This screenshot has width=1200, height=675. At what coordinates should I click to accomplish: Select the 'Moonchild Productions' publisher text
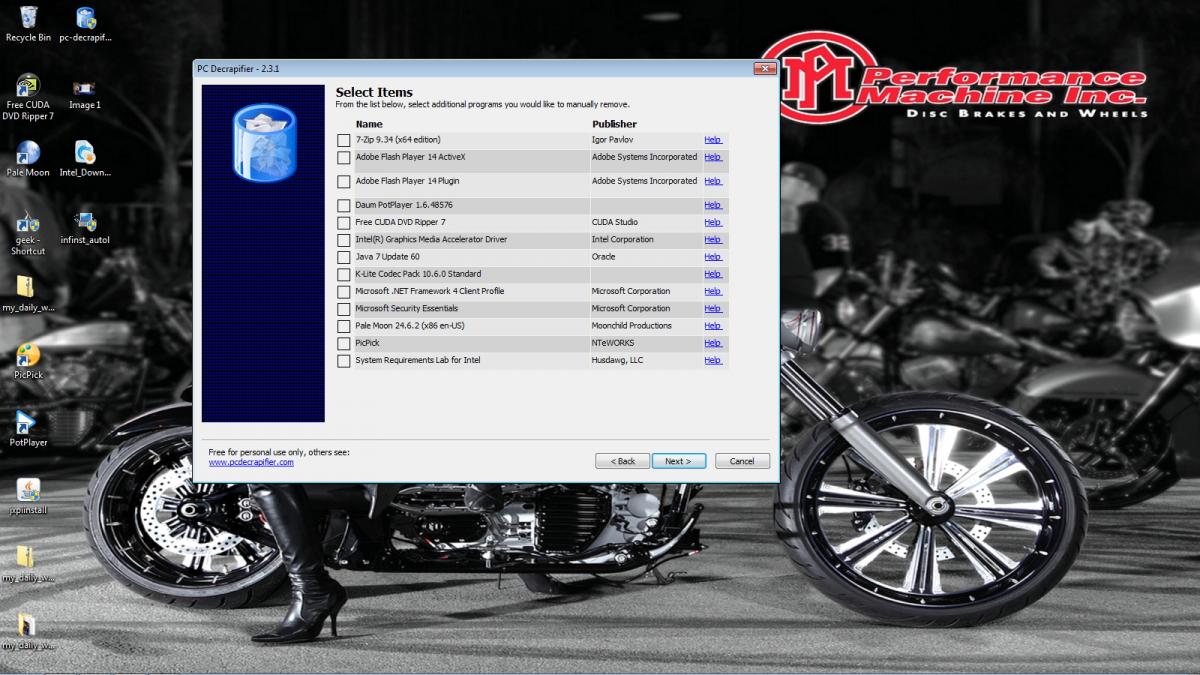pos(632,326)
